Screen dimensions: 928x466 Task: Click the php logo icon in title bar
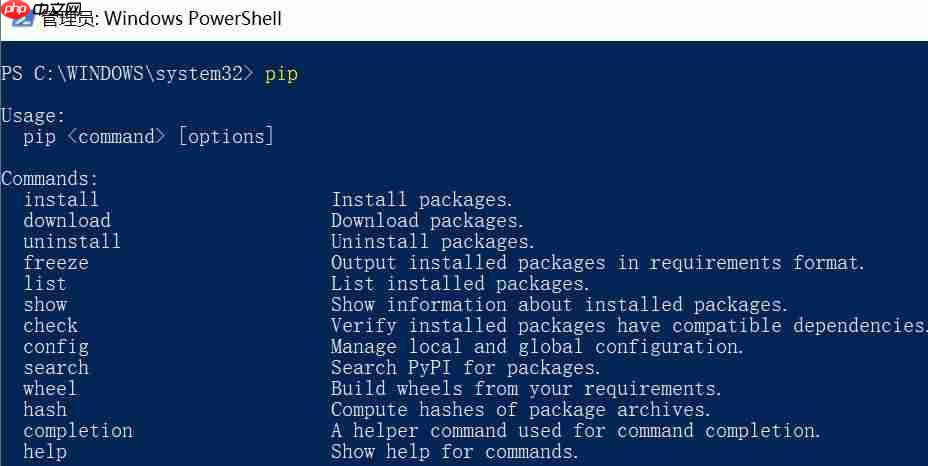(x=14, y=13)
